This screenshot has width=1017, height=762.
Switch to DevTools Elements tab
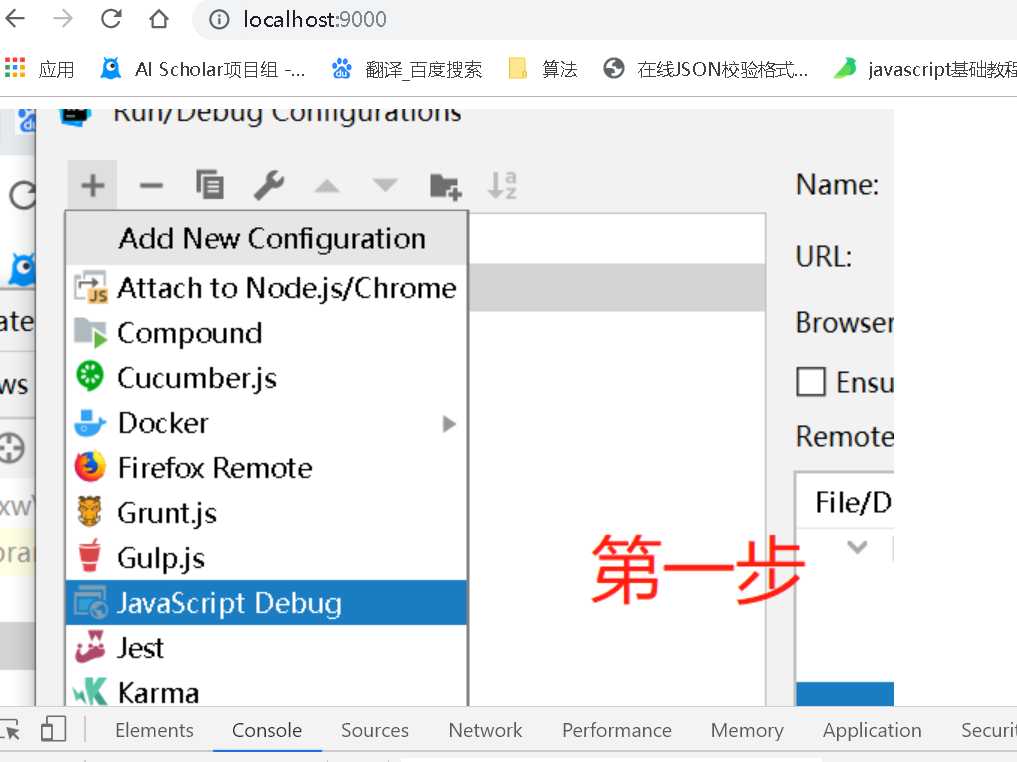click(x=154, y=730)
